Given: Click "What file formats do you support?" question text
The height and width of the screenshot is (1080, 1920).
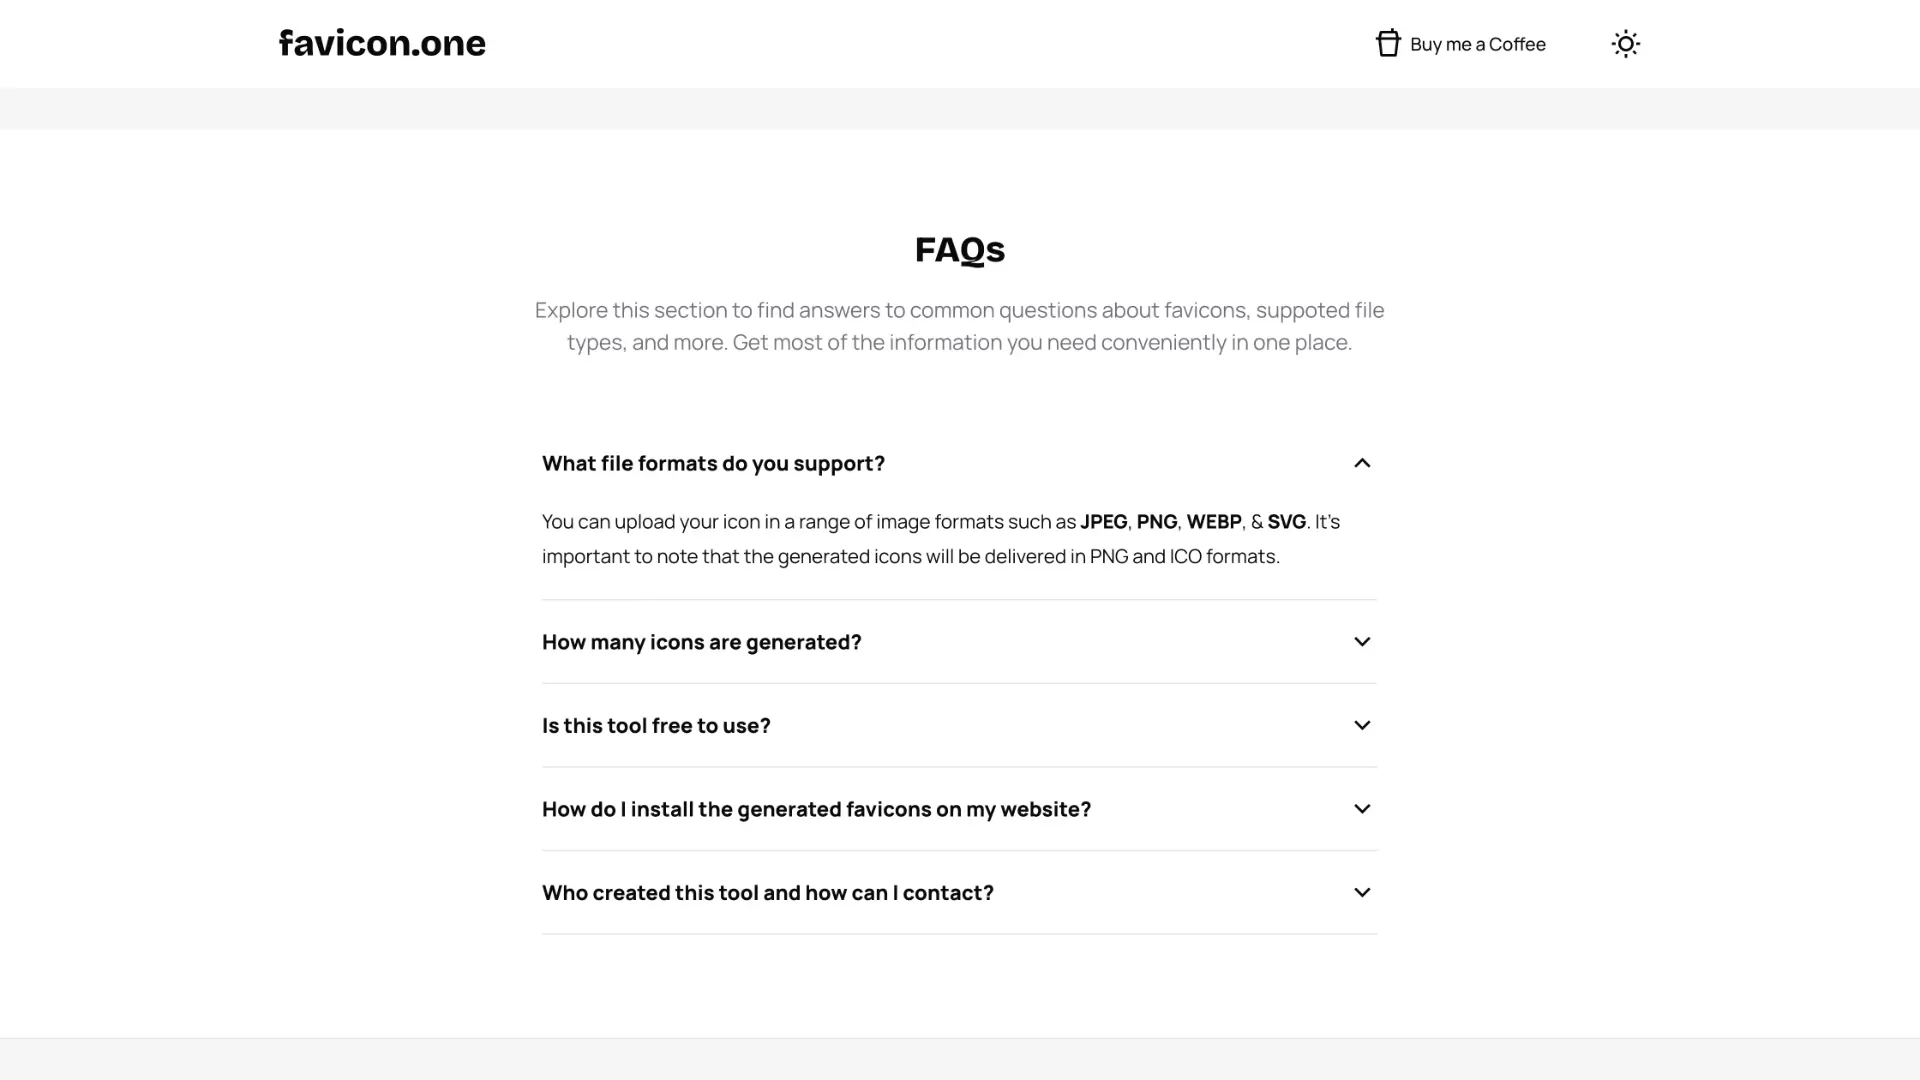Looking at the screenshot, I should tap(713, 463).
